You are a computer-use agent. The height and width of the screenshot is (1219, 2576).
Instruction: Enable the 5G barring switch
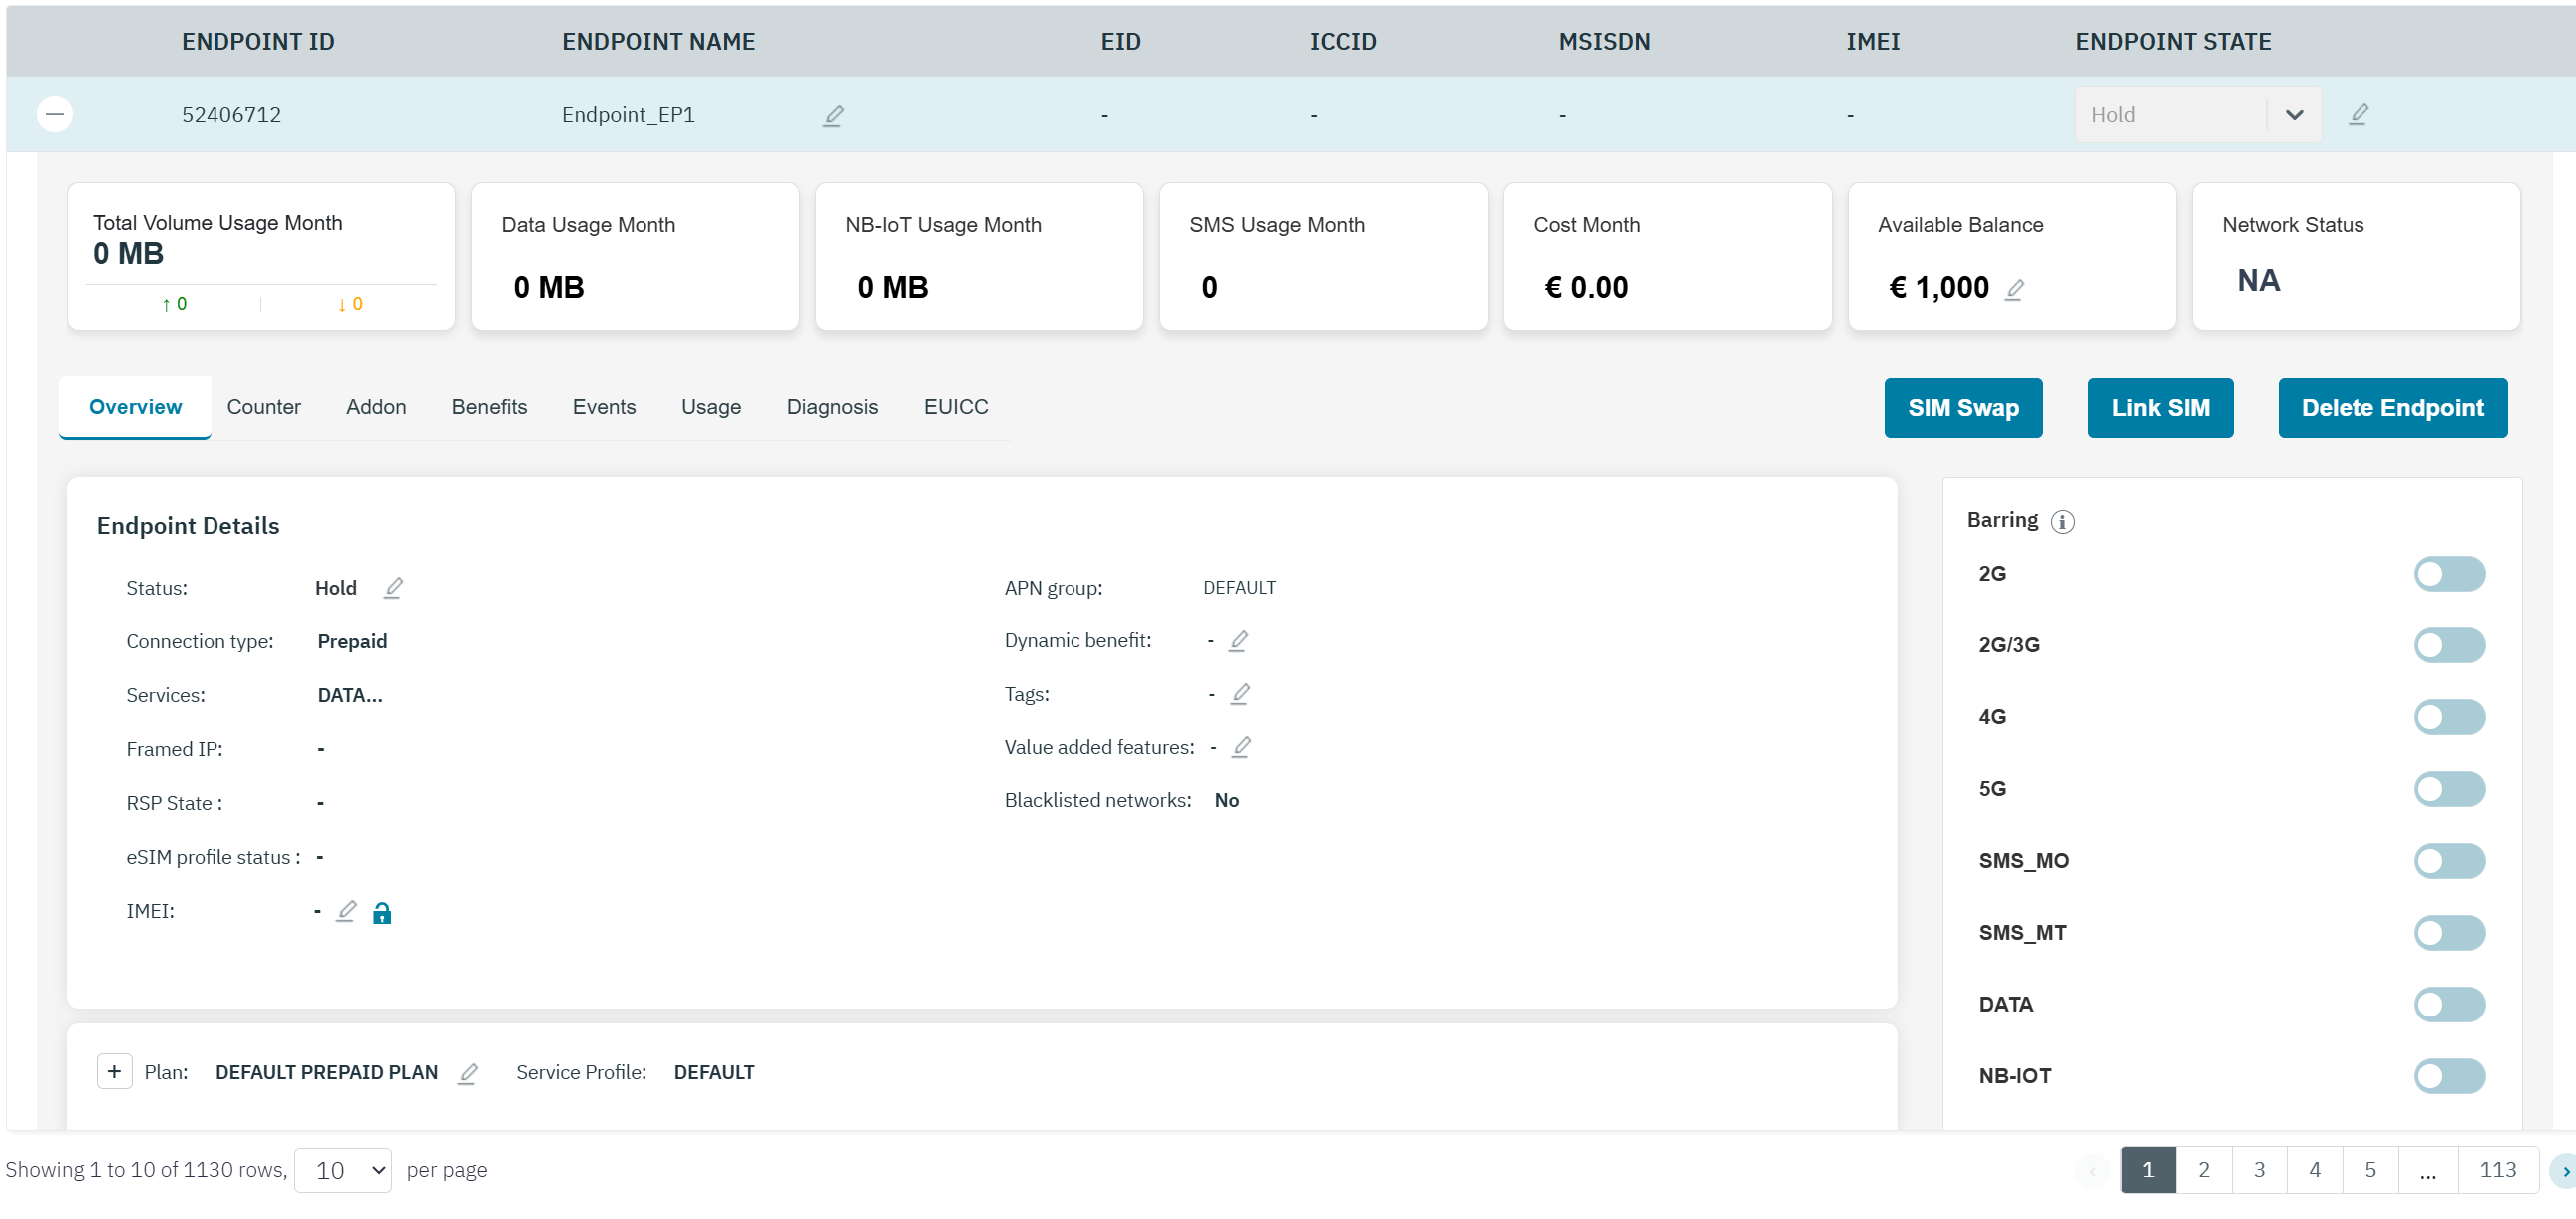click(x=2448, y=789)
